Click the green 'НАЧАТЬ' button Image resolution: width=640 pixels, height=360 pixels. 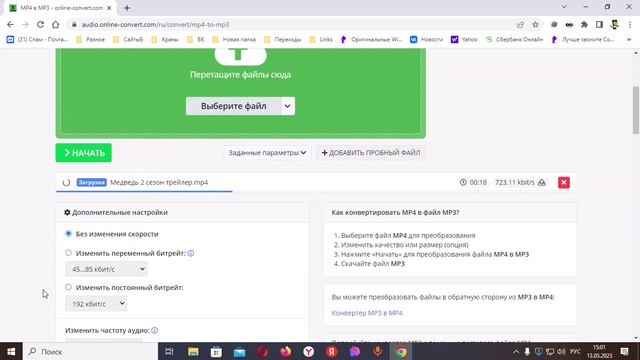pyautogui.click(x=84, y=153)
